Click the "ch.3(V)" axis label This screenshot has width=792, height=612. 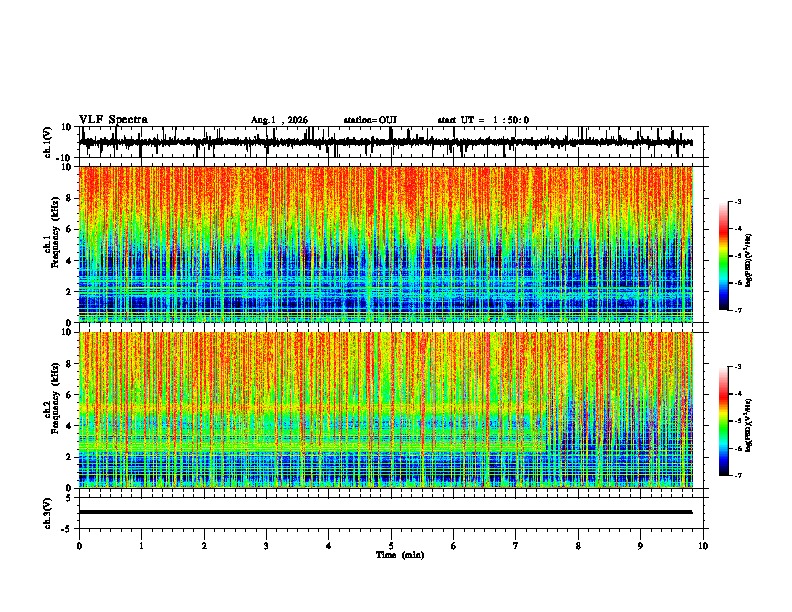48,513
